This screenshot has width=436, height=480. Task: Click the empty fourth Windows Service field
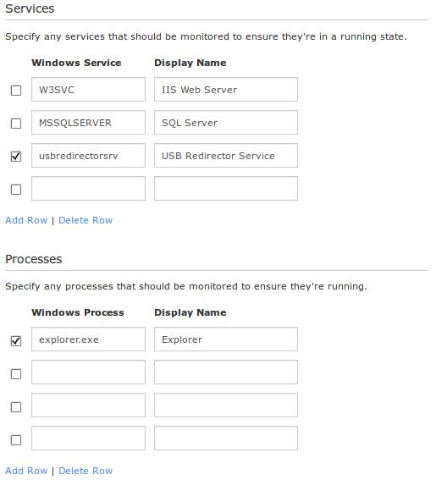[x=88, y=188]
